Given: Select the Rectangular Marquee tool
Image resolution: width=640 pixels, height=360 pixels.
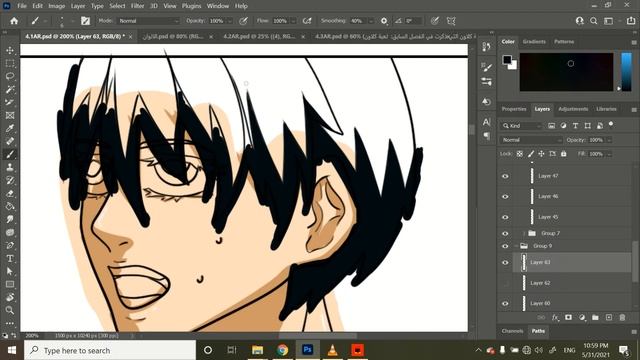Looking at the screenshot, I should tap(10, 63).
